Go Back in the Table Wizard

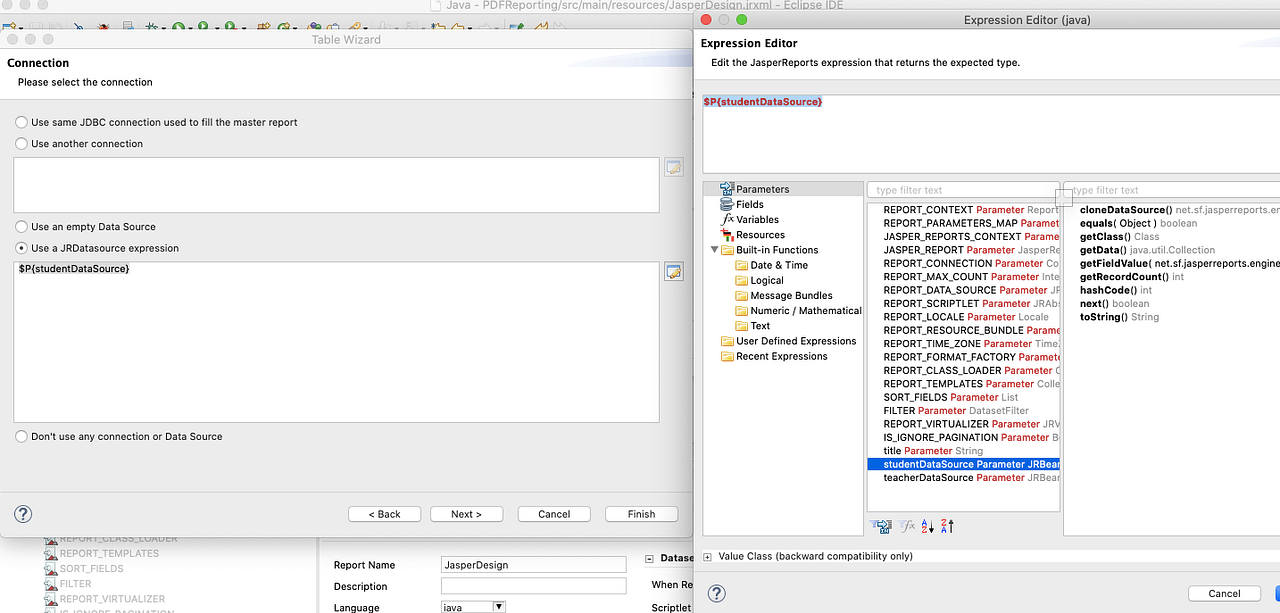coord(384,514)
